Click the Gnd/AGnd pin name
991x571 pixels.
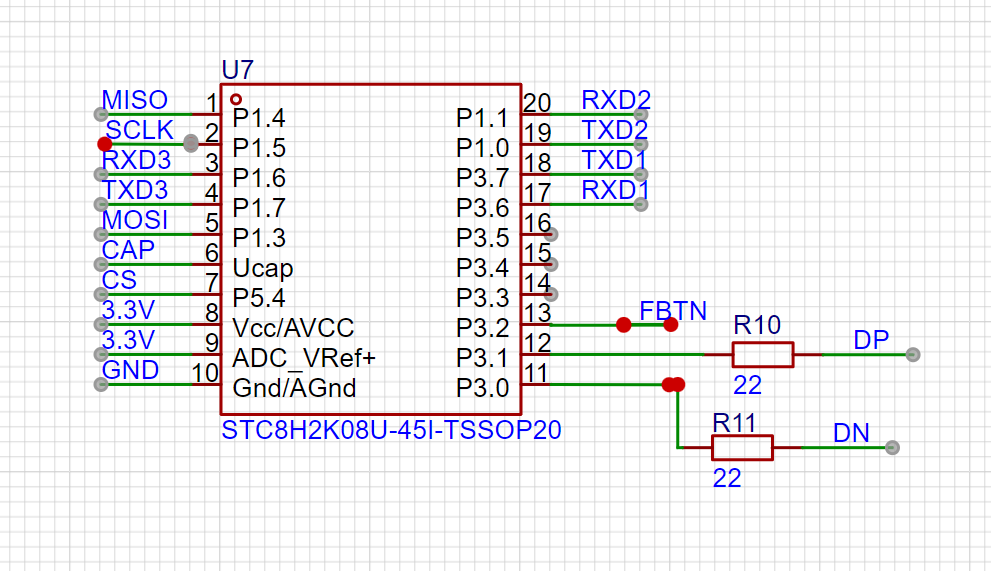295,388
